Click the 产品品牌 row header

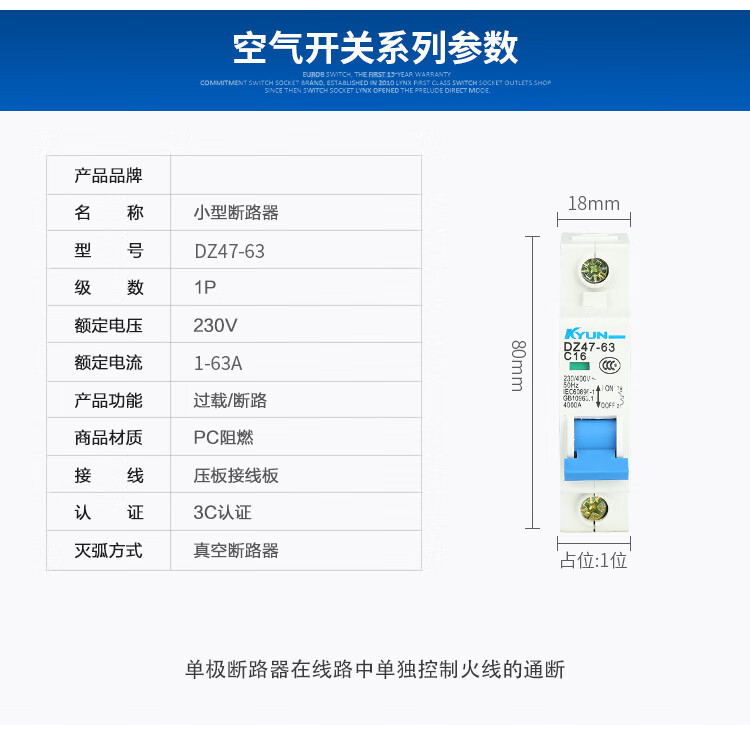pos(108,176)
